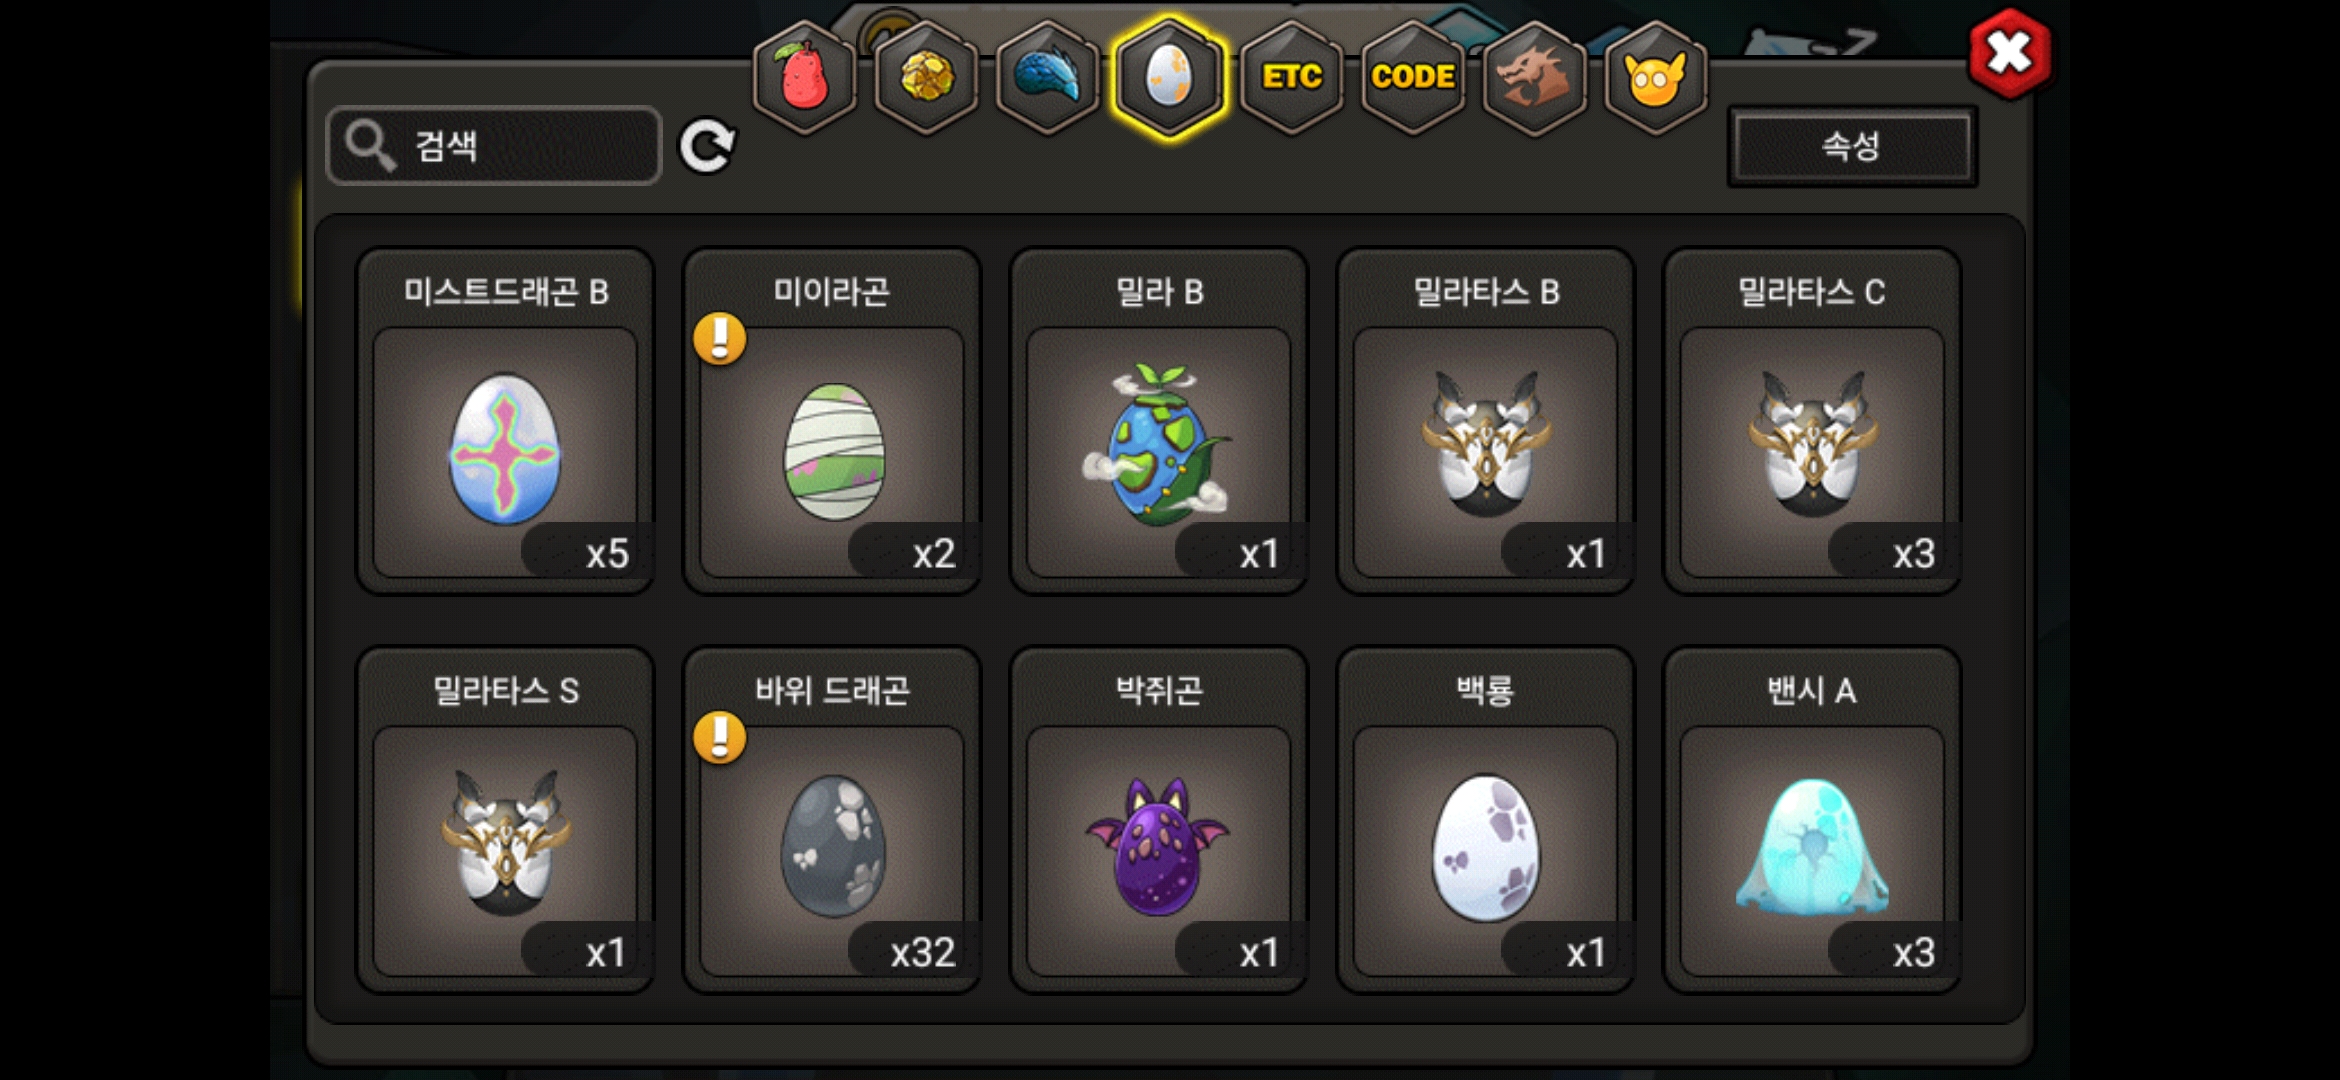The image size is (2340, 1080).
Task: Choose the purple 박쥐곤 bat egg
Action: 1159,820
